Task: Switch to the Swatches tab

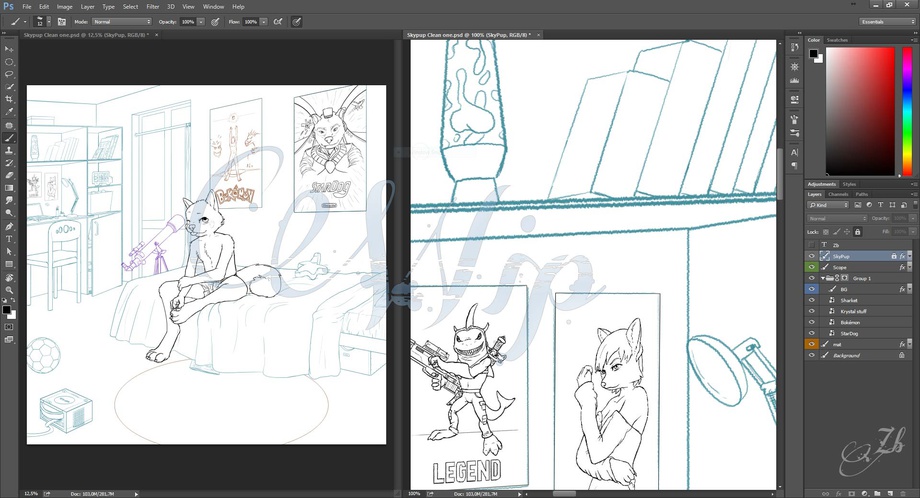Action: pos(837,40)
